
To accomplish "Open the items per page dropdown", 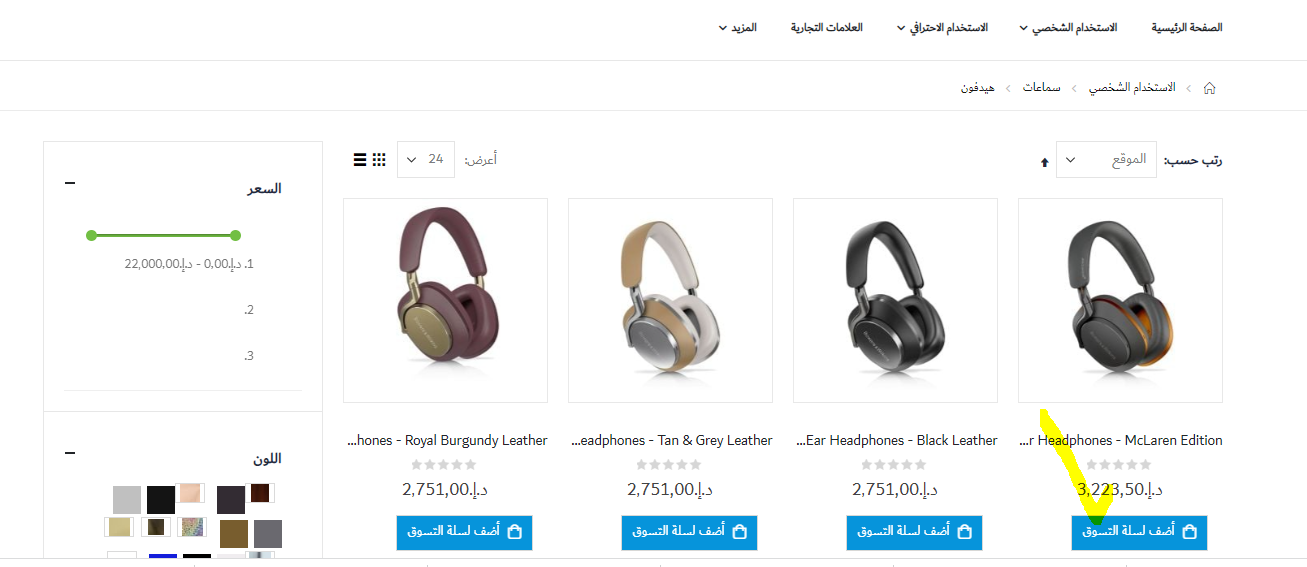I will point(426,159).
